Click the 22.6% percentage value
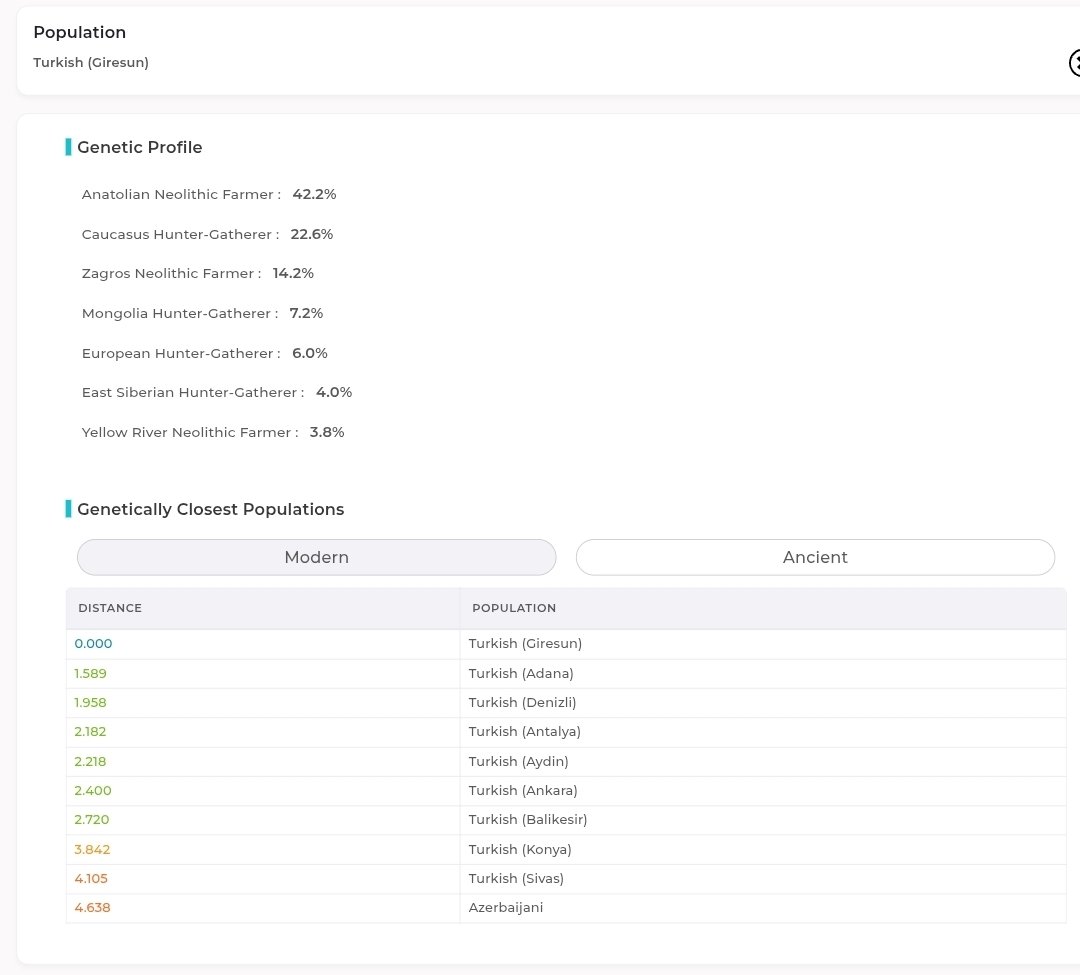Screen dimensions: 1080x975 [311, 235]
